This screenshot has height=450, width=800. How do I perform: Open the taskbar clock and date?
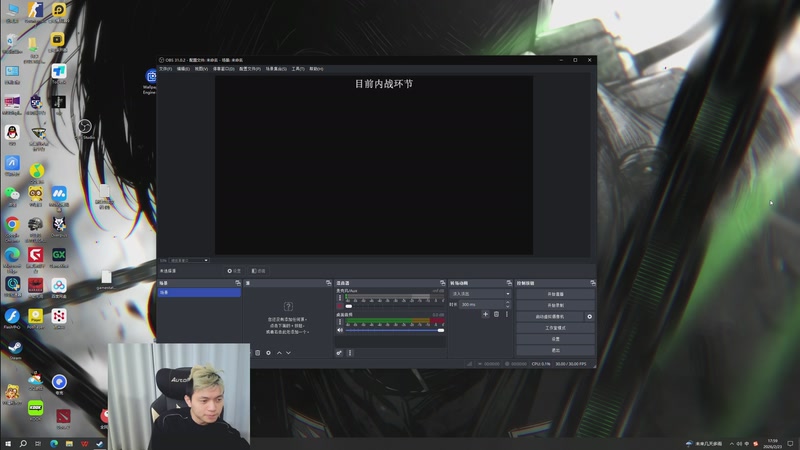point(774,444)
